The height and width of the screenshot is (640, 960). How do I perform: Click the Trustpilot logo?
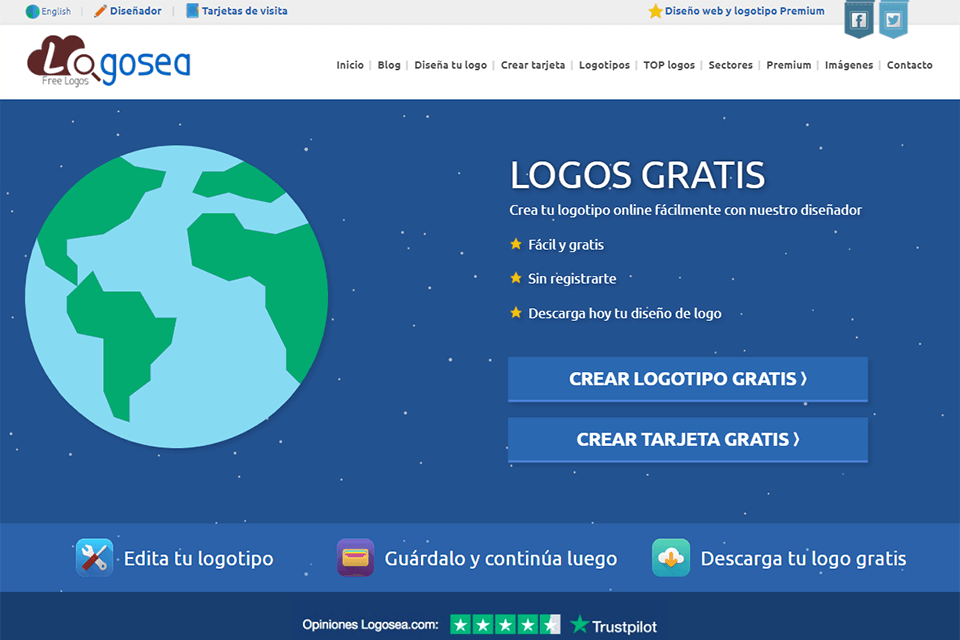click(x=613, y=626)
